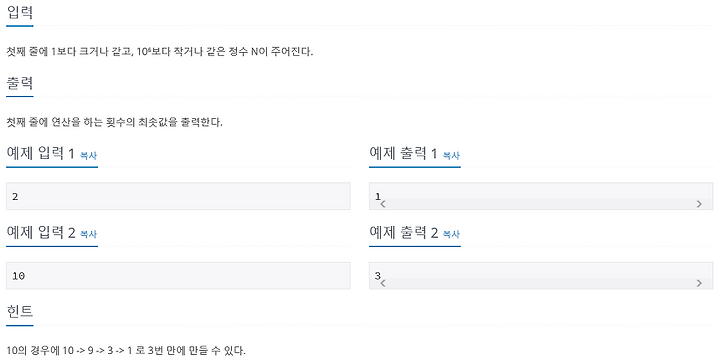720x364 pixels.
Task: Click the 예제 출력 2 heading text
Action: click(x=404, y=232)
